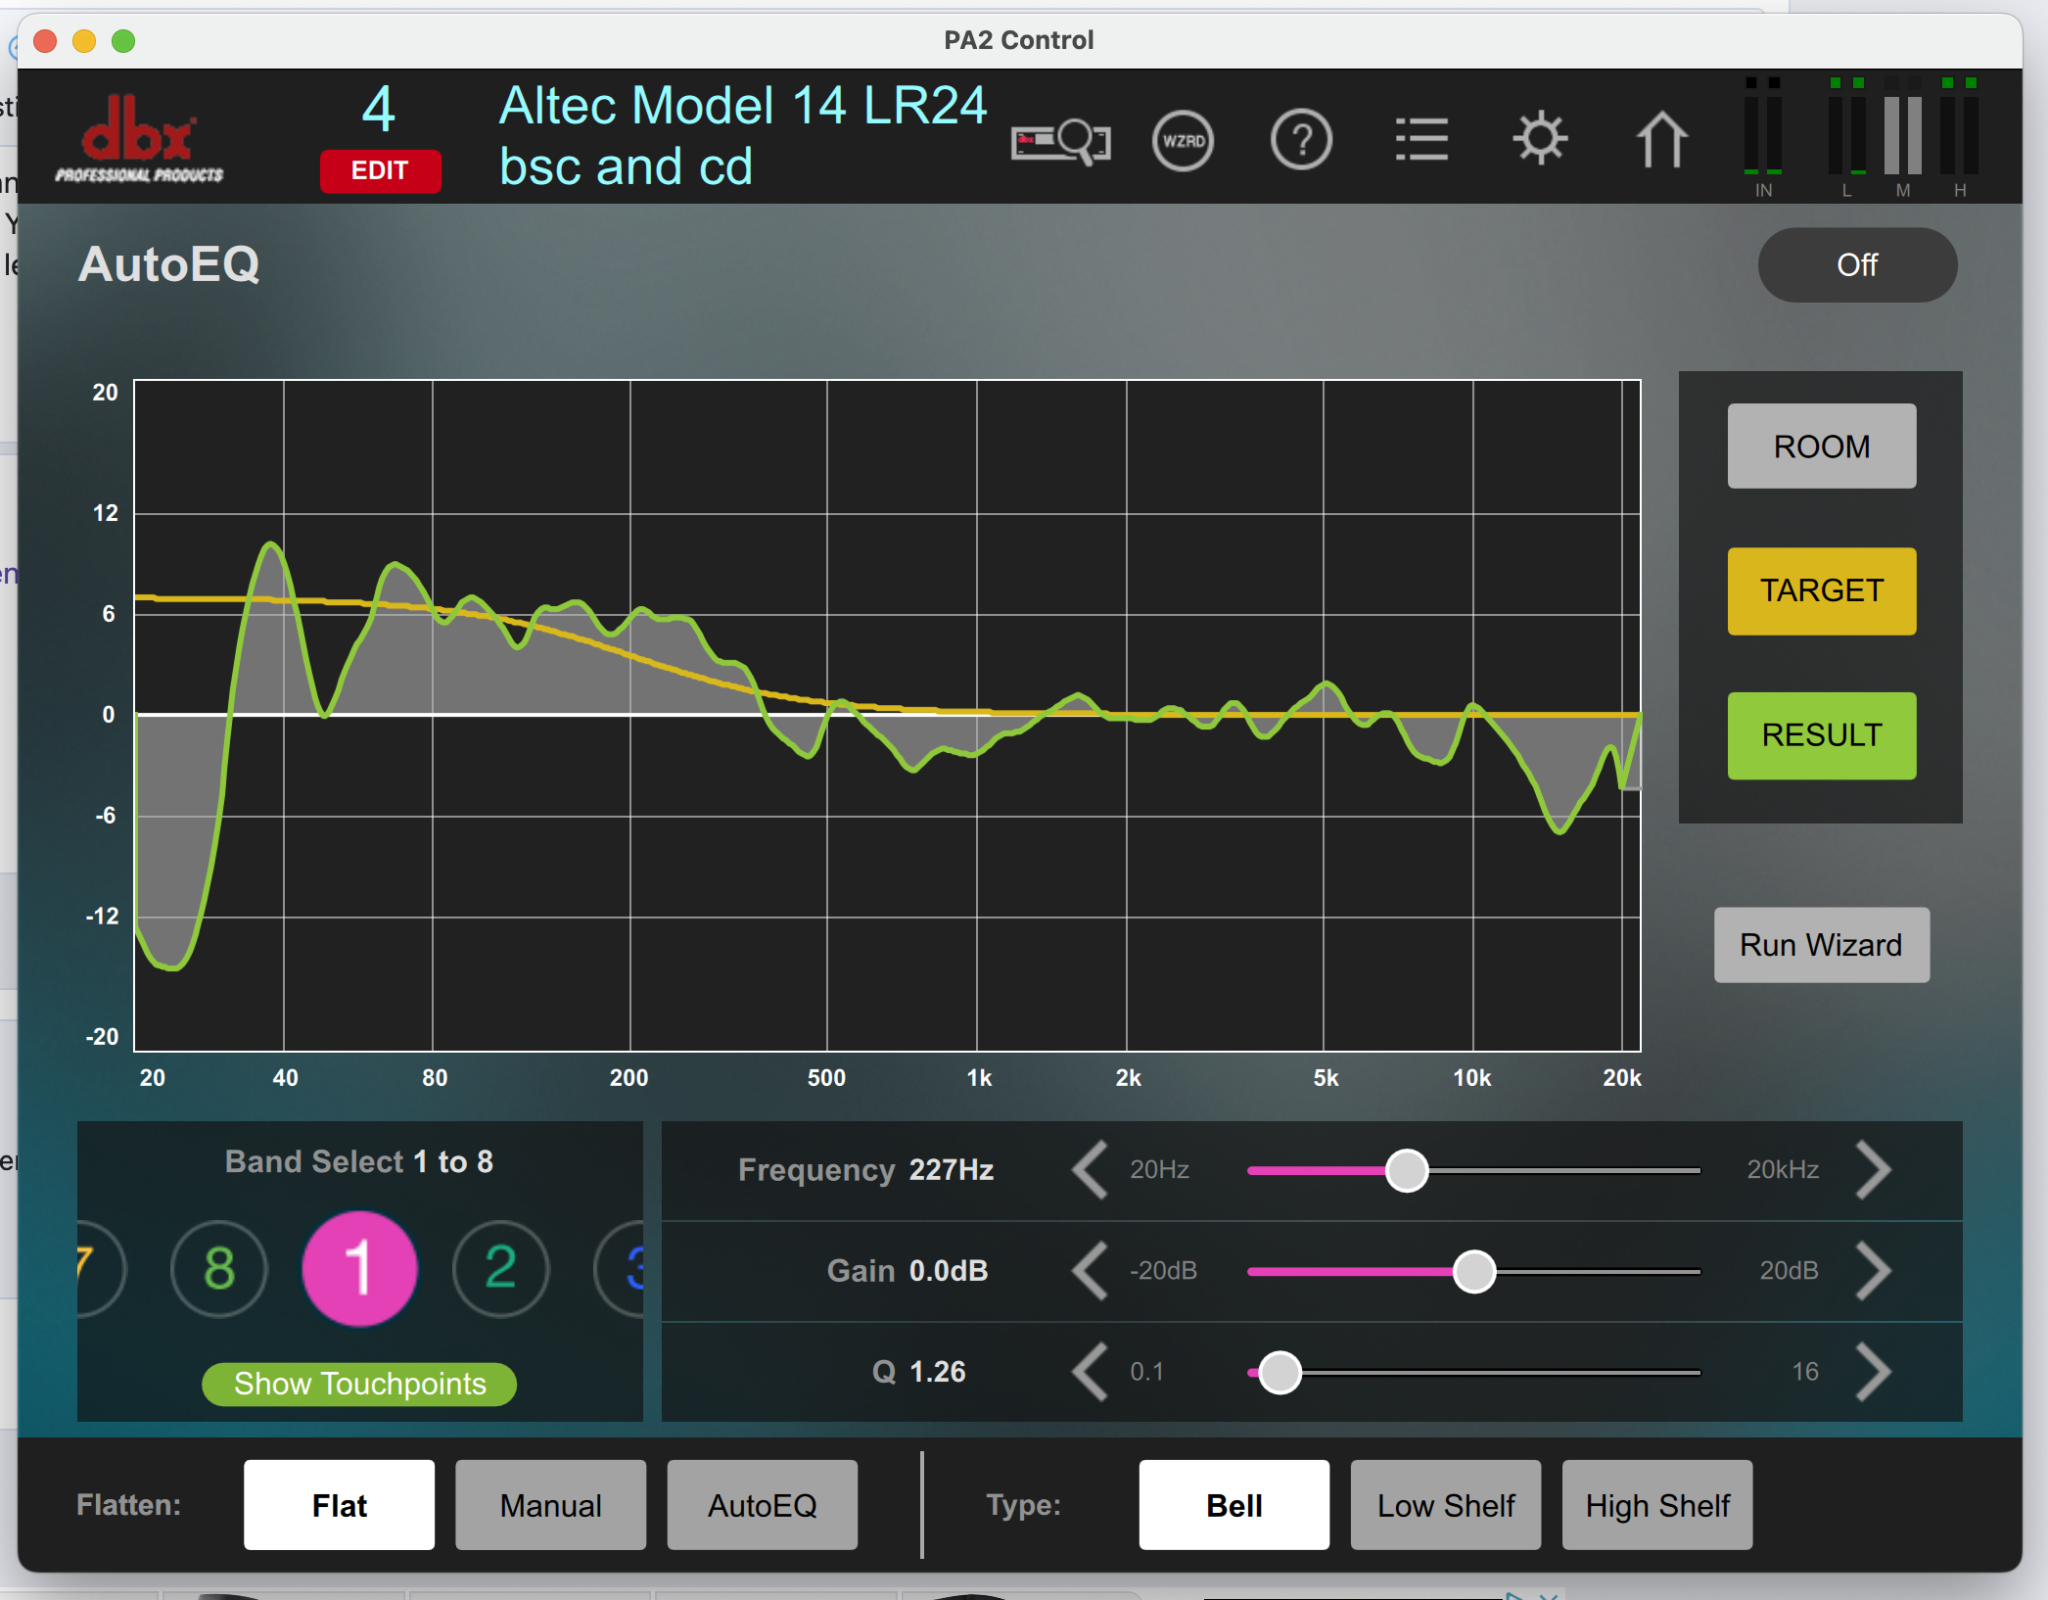Click the Run Wizard button

[1821, 945]
